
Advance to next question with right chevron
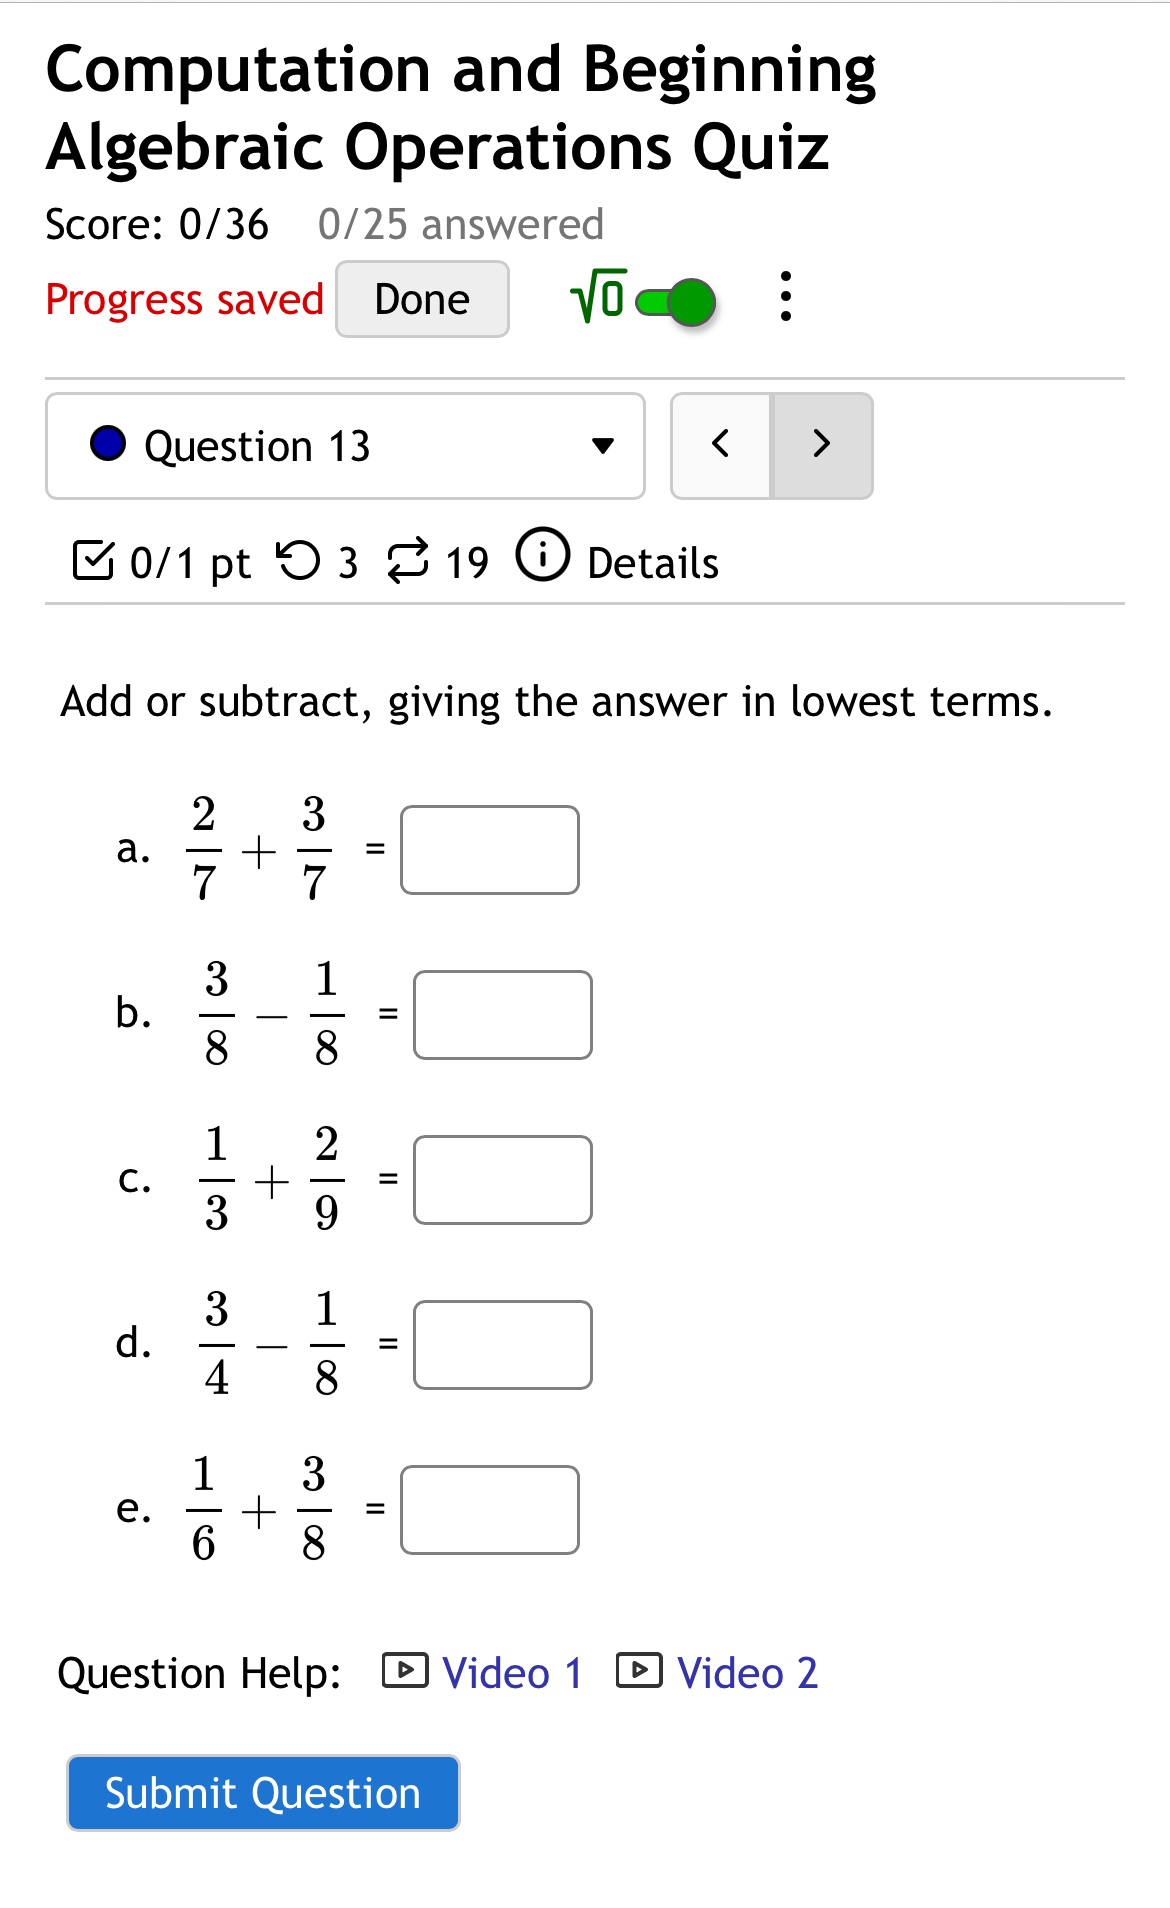pos(820,444)
